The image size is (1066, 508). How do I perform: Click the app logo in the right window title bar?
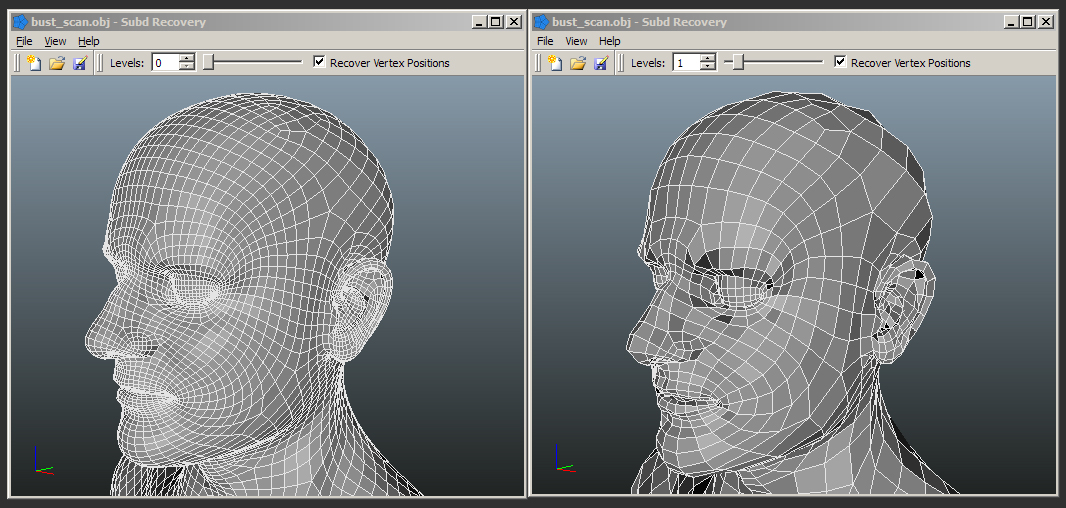click(542, 22)
